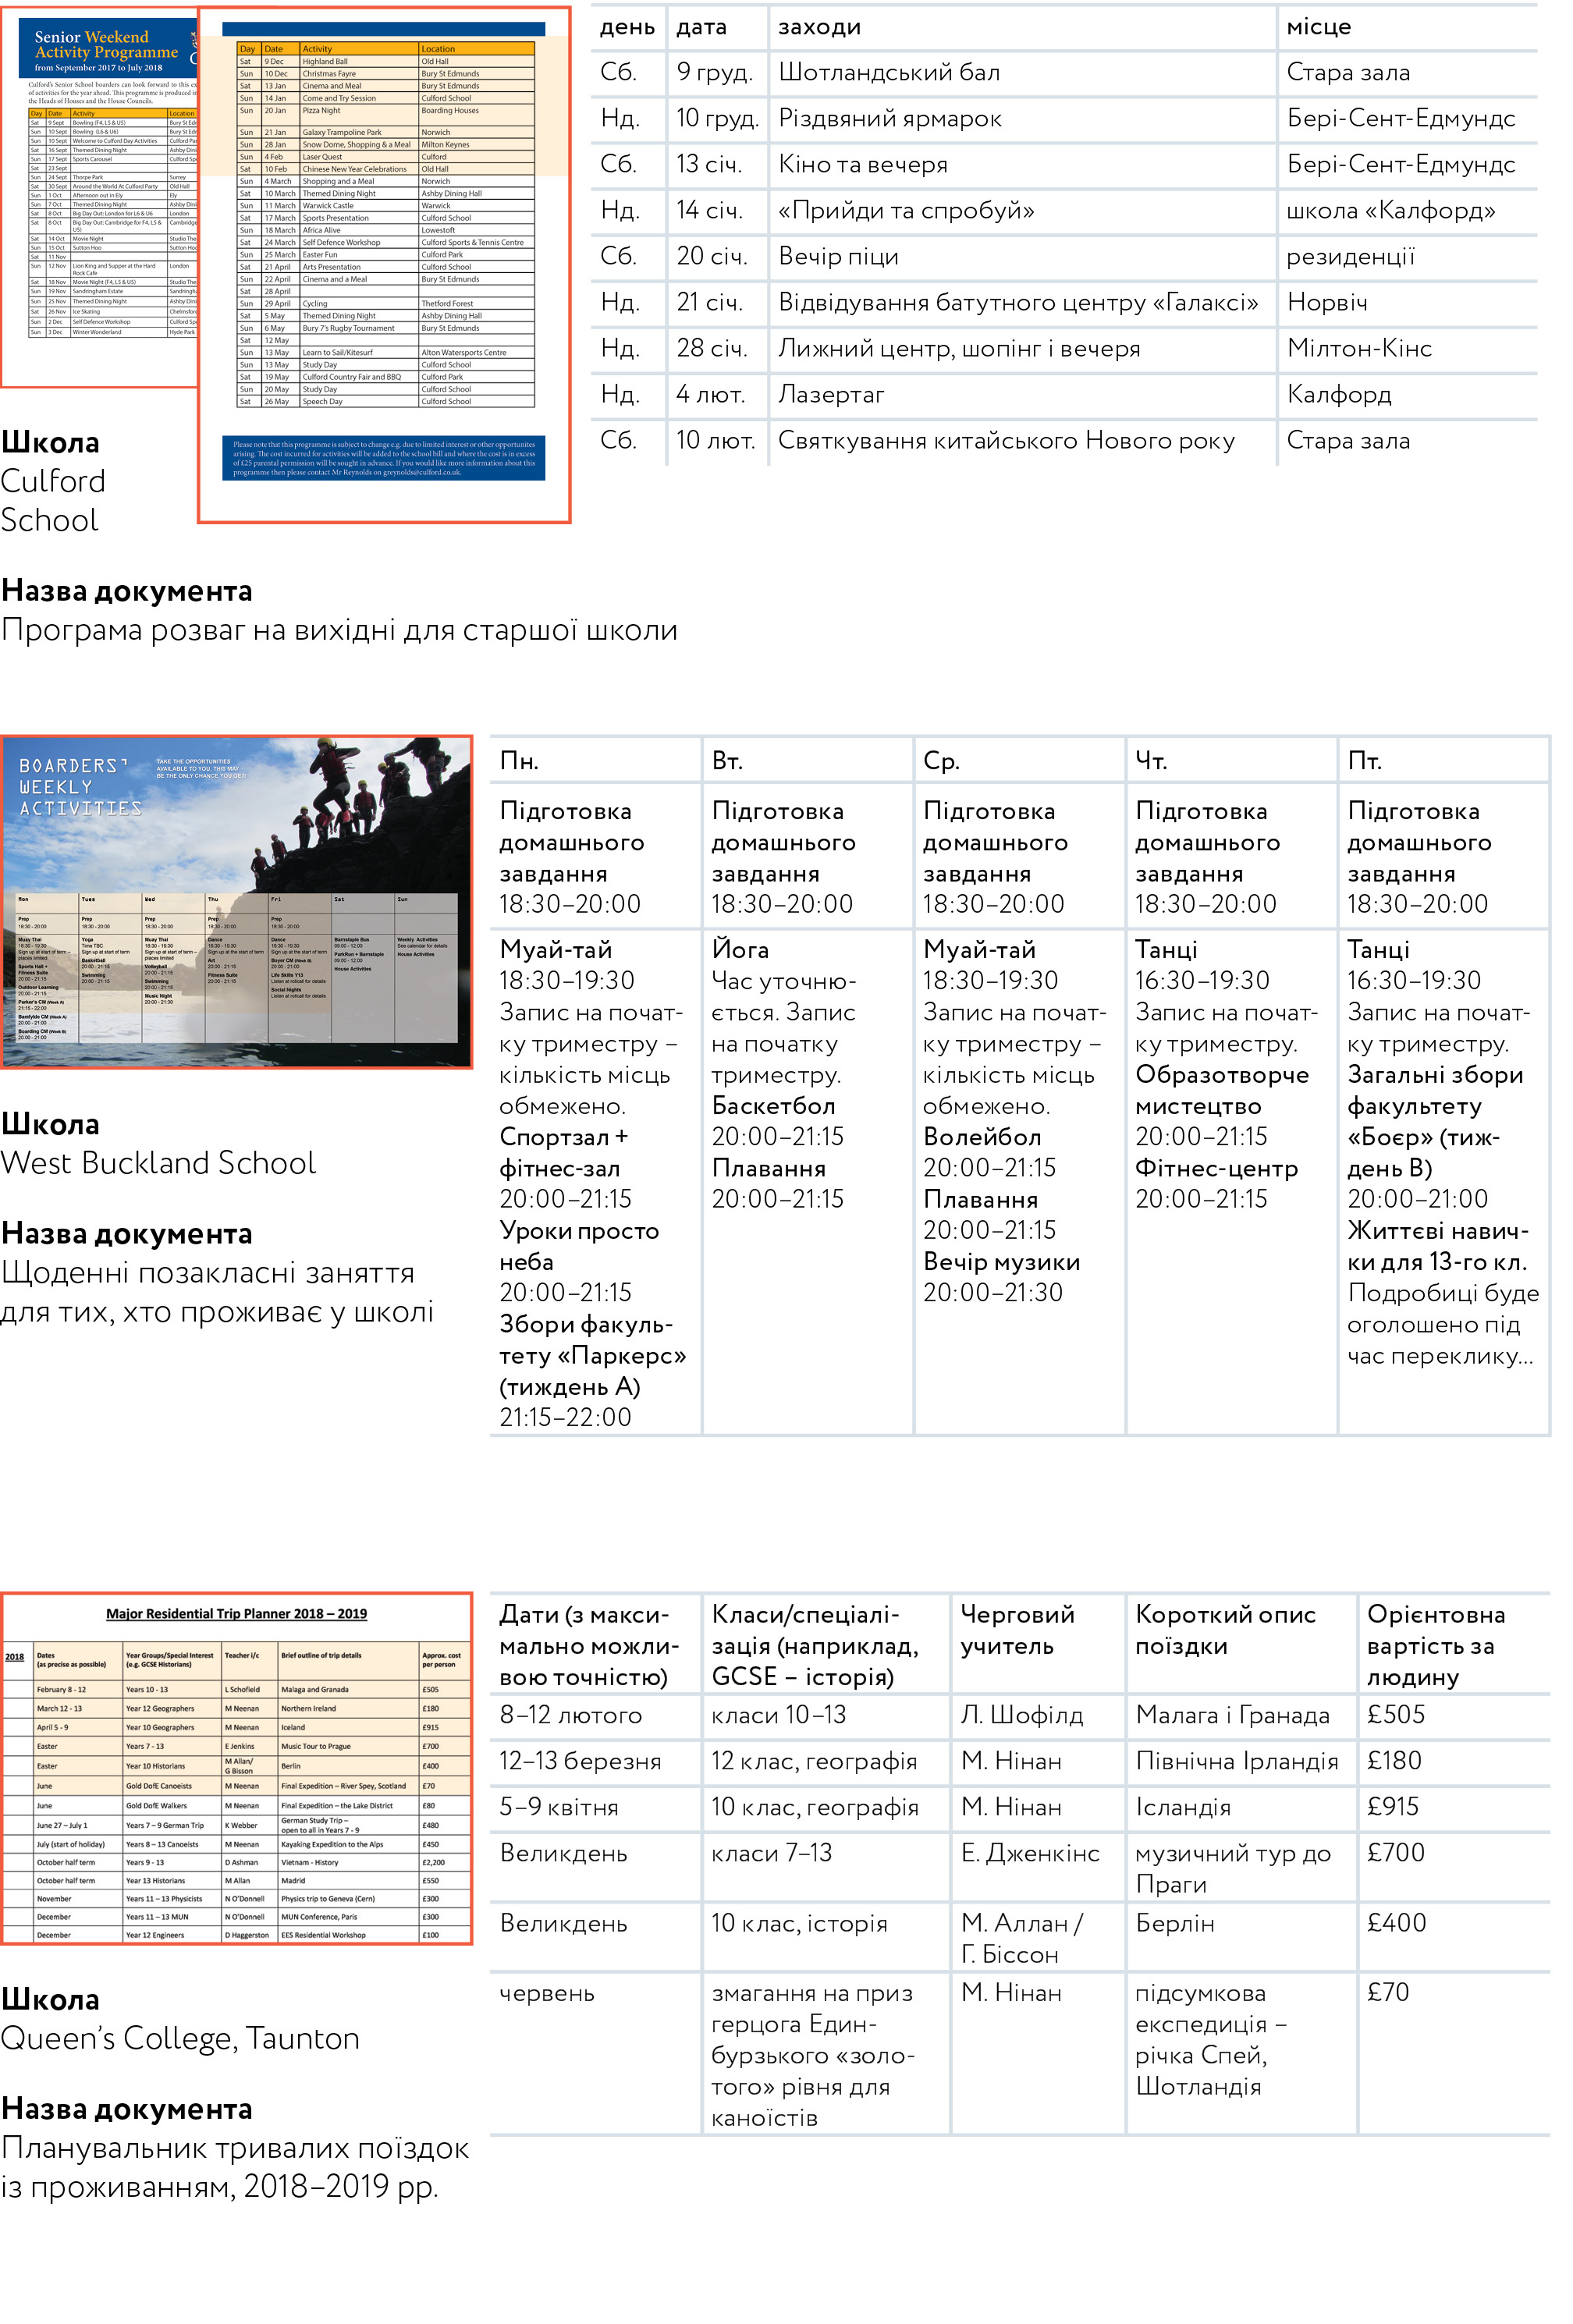Click 'Лижний центр, шопінг і вечеря'

[x=959, y=349]
